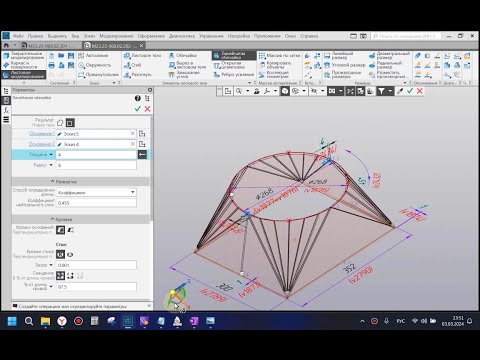Screen dimensions: 480x360
Task: Click the pencil icon in the view toolbar
Action: pyautogui.click(x=400, y=91)
